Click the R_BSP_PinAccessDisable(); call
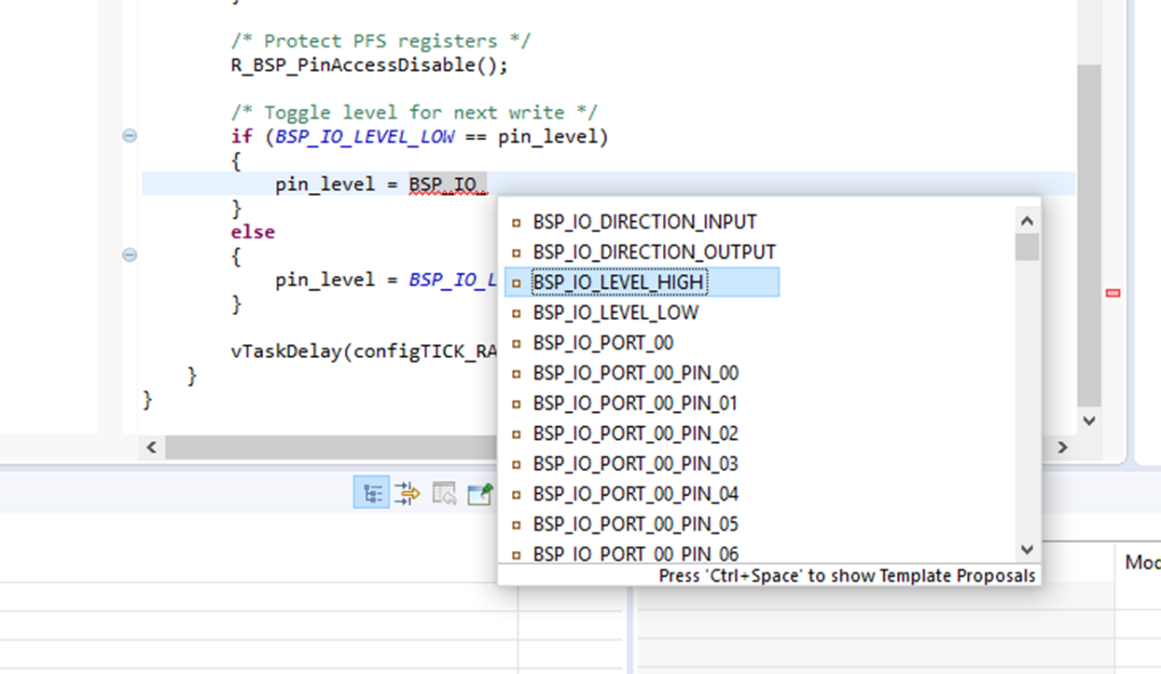The height and width of the screenshot is (674, 1161). click(369, 65)
